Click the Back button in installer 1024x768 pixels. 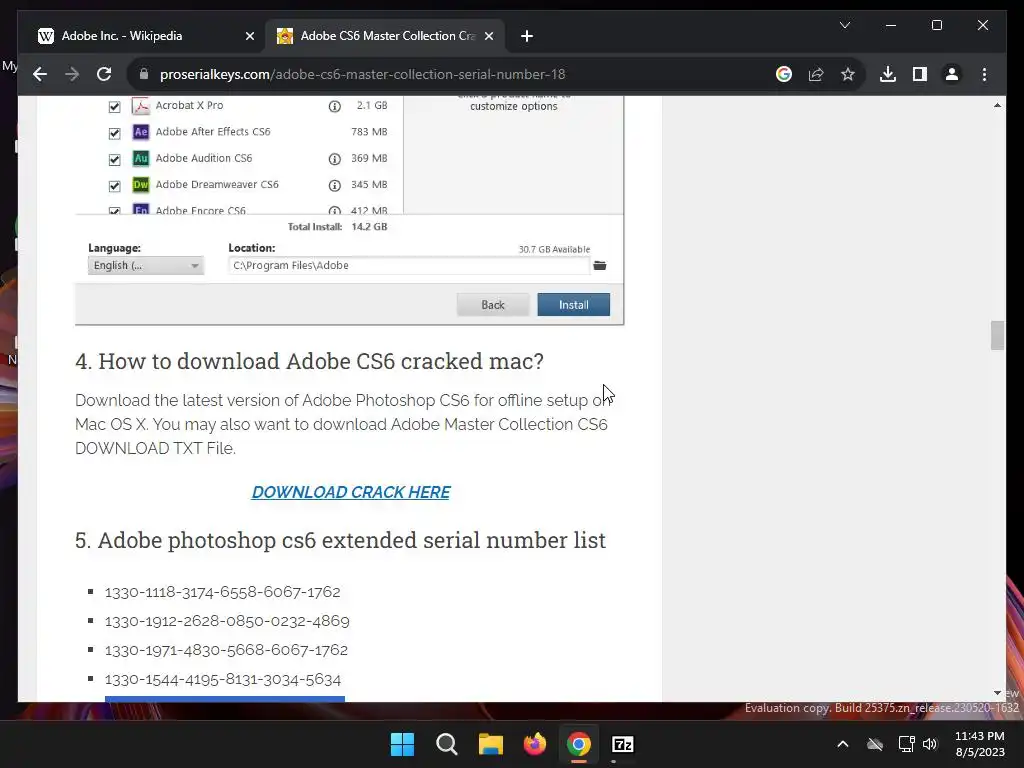click(x=492, y=305)
